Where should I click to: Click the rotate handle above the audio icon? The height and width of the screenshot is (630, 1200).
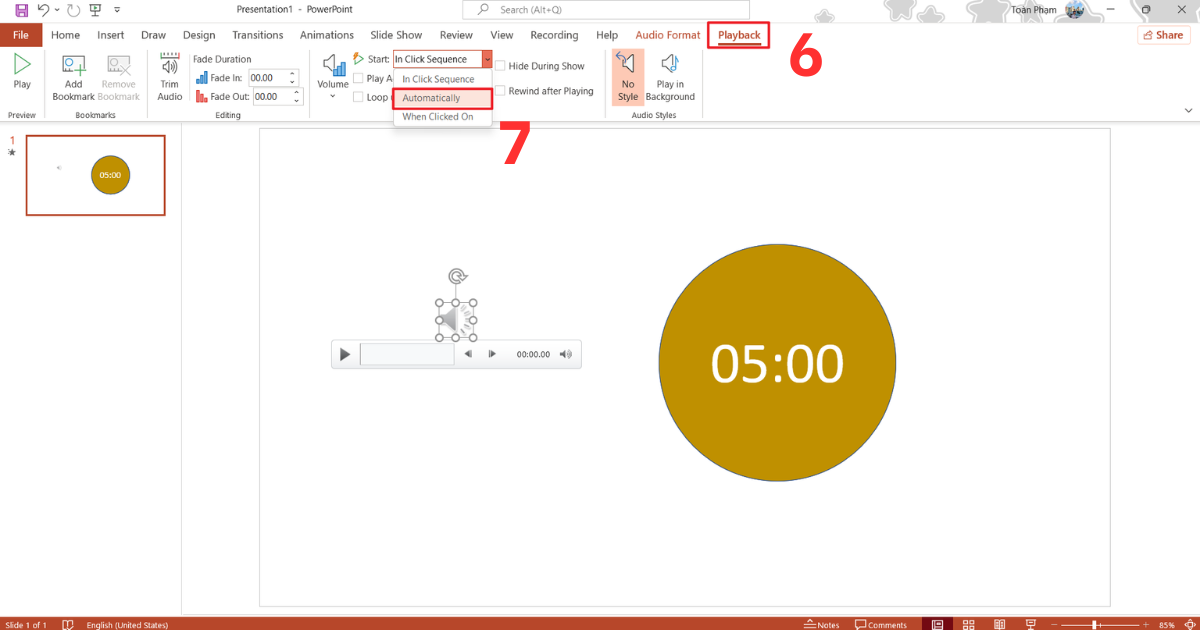point(457,276)
